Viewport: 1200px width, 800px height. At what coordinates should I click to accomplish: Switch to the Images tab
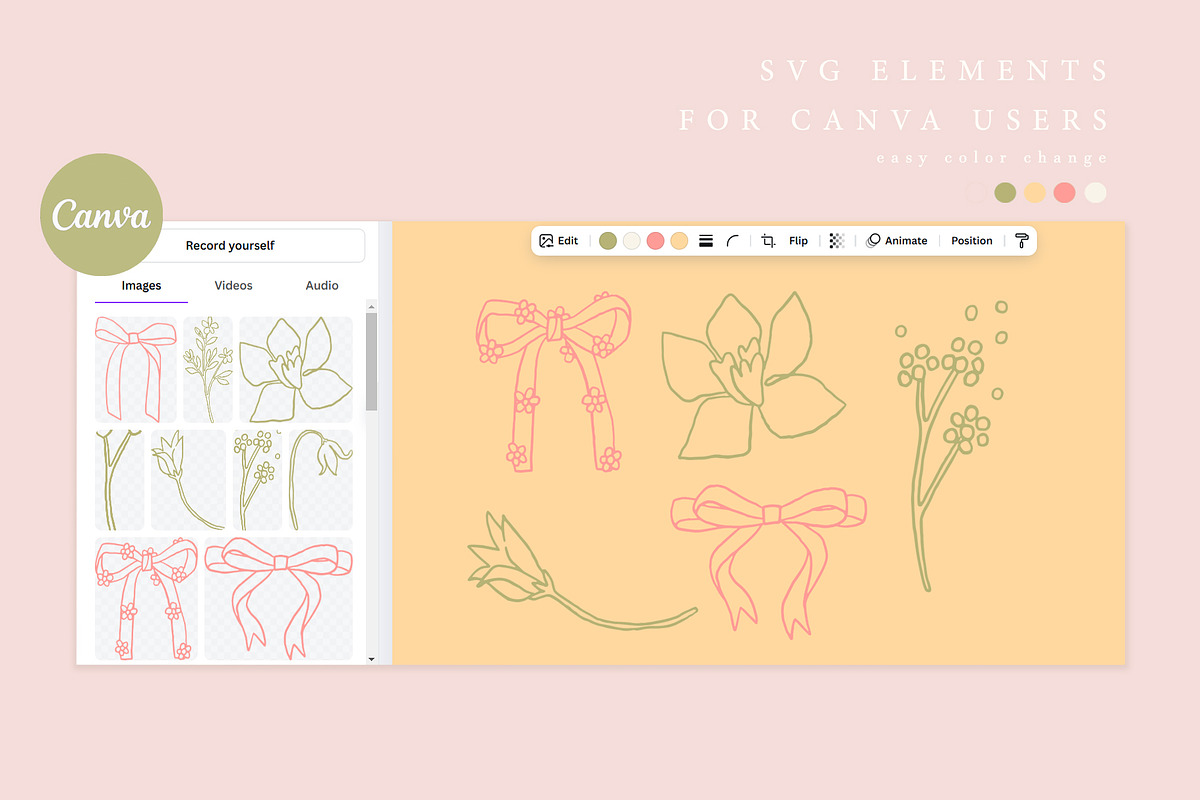pyautogui.click(x=141, y=286)
